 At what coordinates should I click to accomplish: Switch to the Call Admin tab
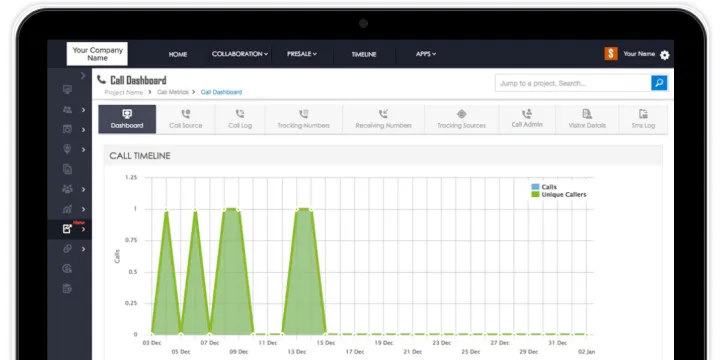(x=527, y=119)
